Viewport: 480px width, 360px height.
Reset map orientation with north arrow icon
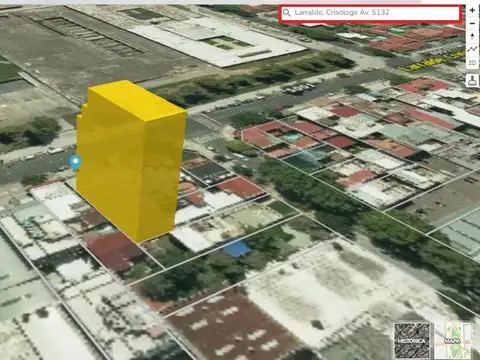click(x=472, y=37)
